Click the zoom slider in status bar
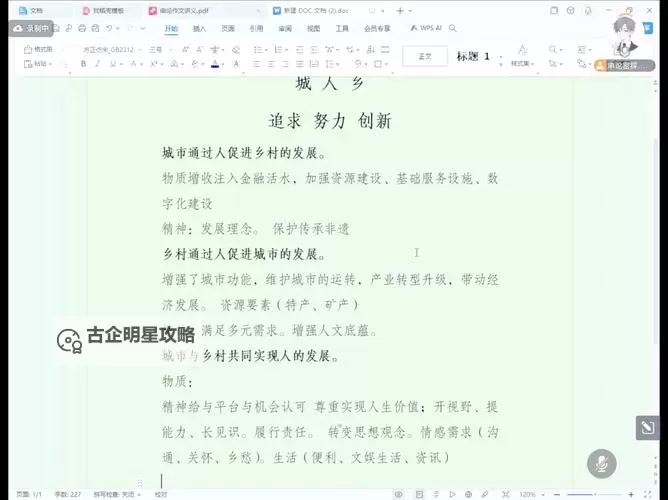 tap(594, 494)
